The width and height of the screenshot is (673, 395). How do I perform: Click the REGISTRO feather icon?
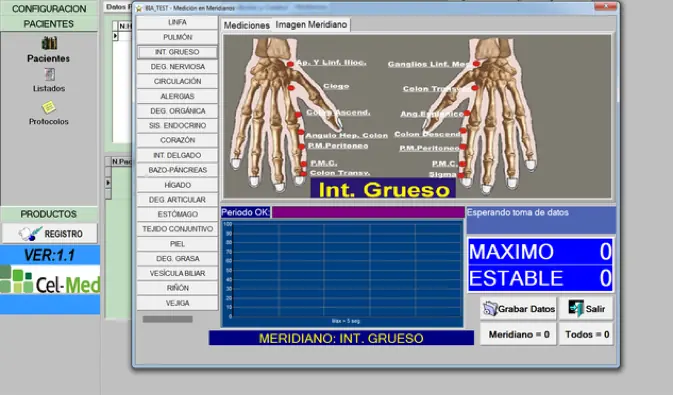pos(30,234)
